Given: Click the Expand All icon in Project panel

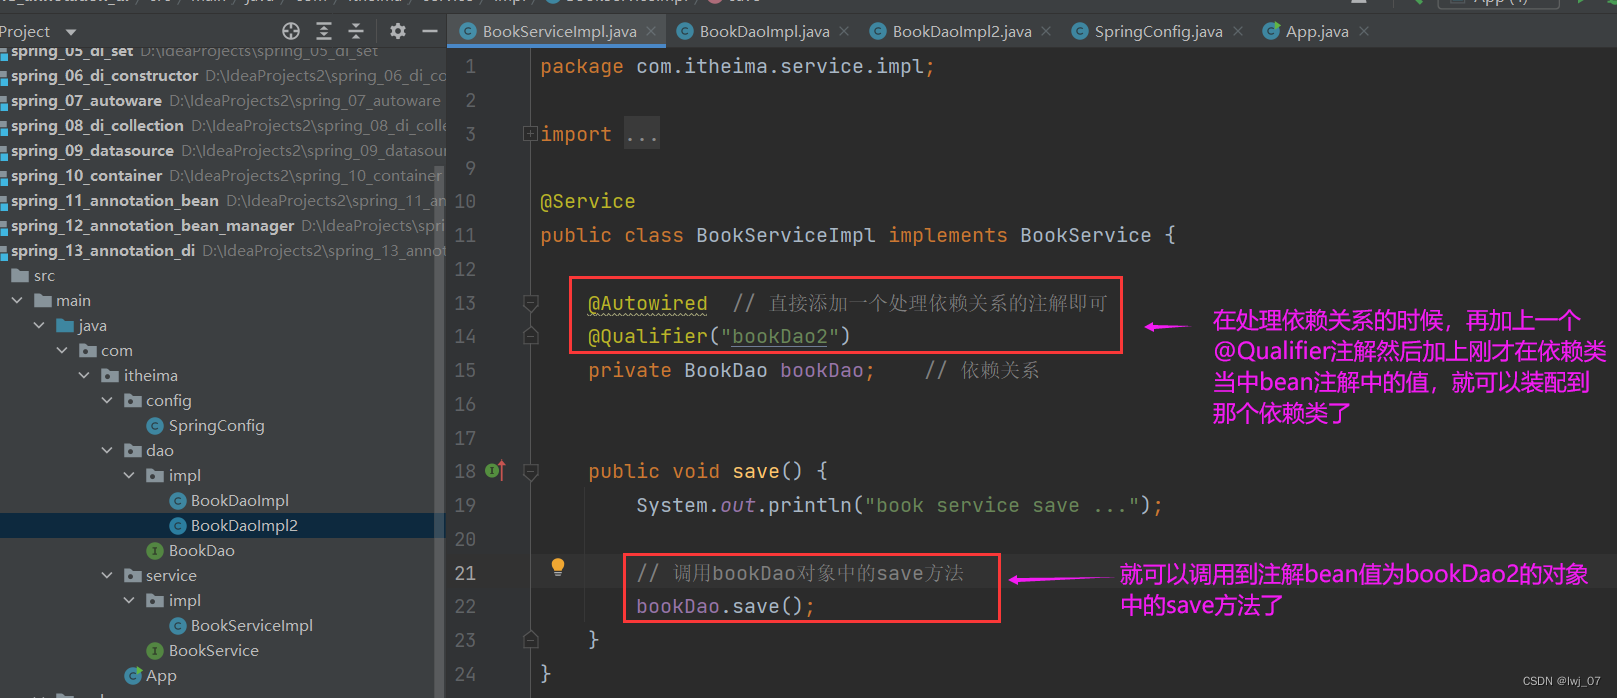Looking at the screenshot, I should click(323, 31).
